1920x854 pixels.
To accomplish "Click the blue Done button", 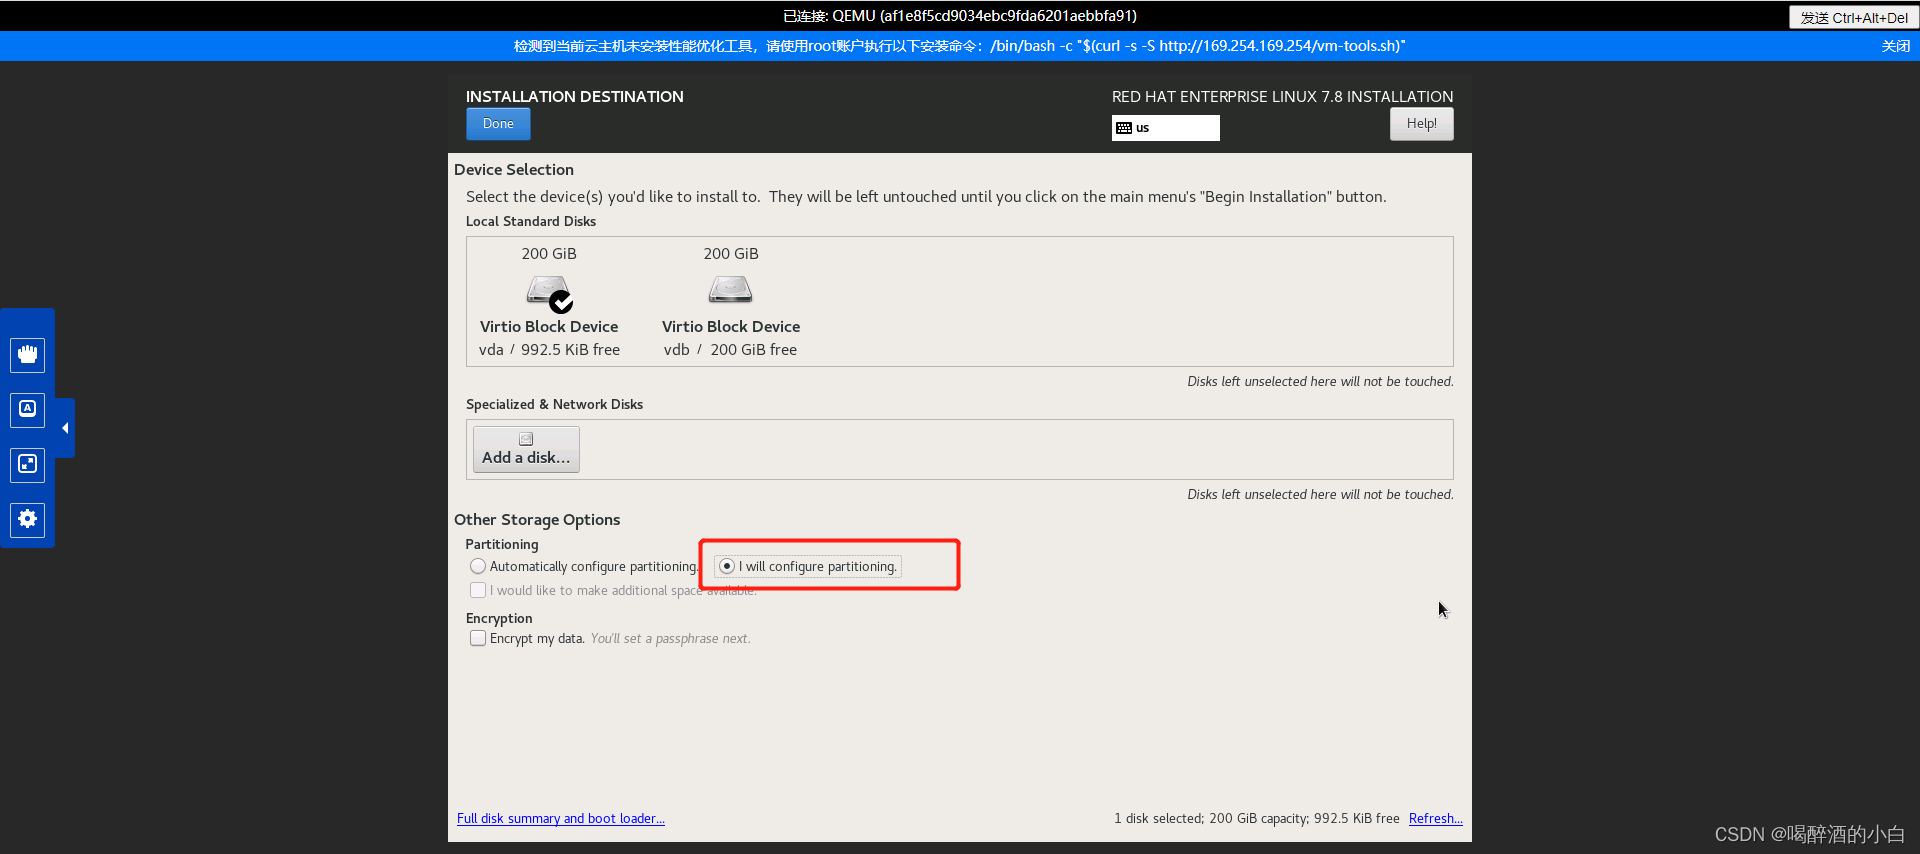I will coord(498,124).
